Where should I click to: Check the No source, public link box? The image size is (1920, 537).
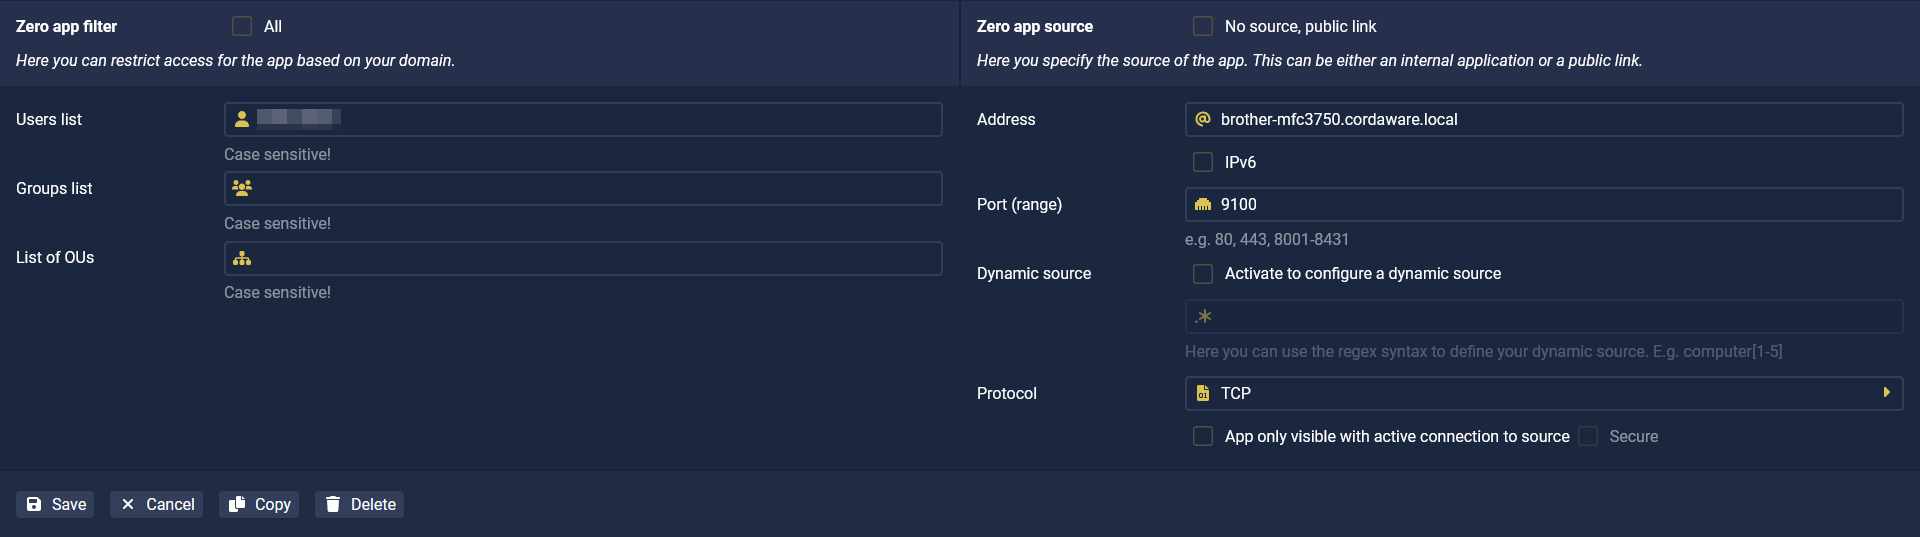pos(1203,26)
